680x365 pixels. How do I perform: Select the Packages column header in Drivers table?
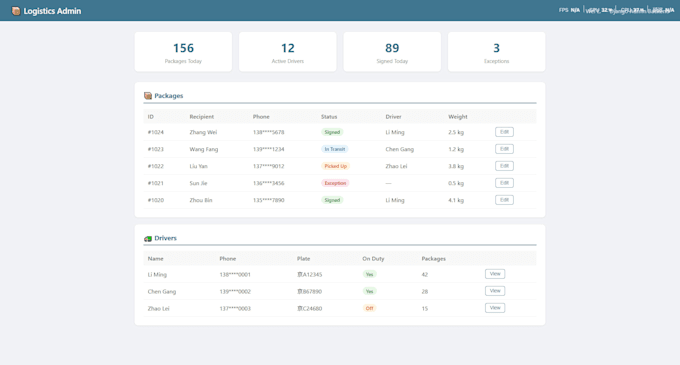(x=434, y=258)
